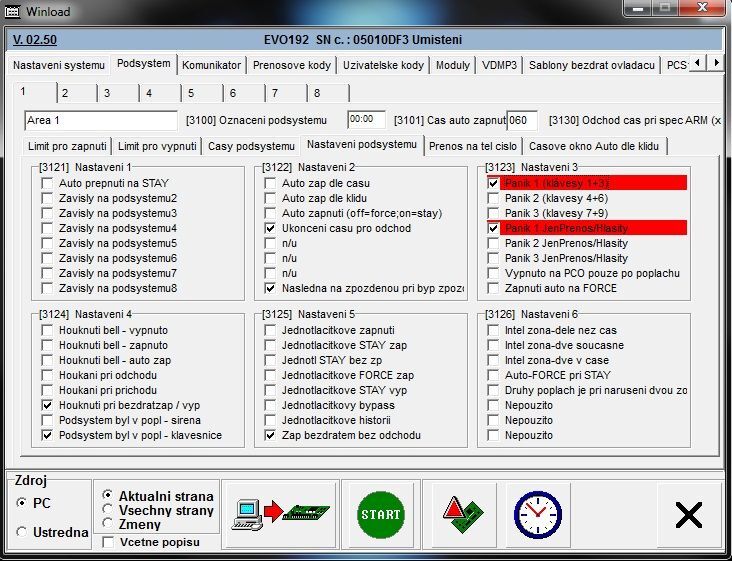Enable Auto prepnuti na STAY checkbox
The image size is (732, 561).
coord(47,184)
